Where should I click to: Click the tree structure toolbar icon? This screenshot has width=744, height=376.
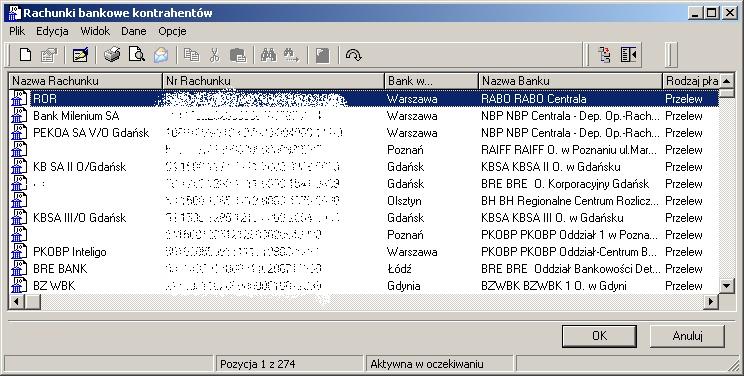tap(605, 55)
